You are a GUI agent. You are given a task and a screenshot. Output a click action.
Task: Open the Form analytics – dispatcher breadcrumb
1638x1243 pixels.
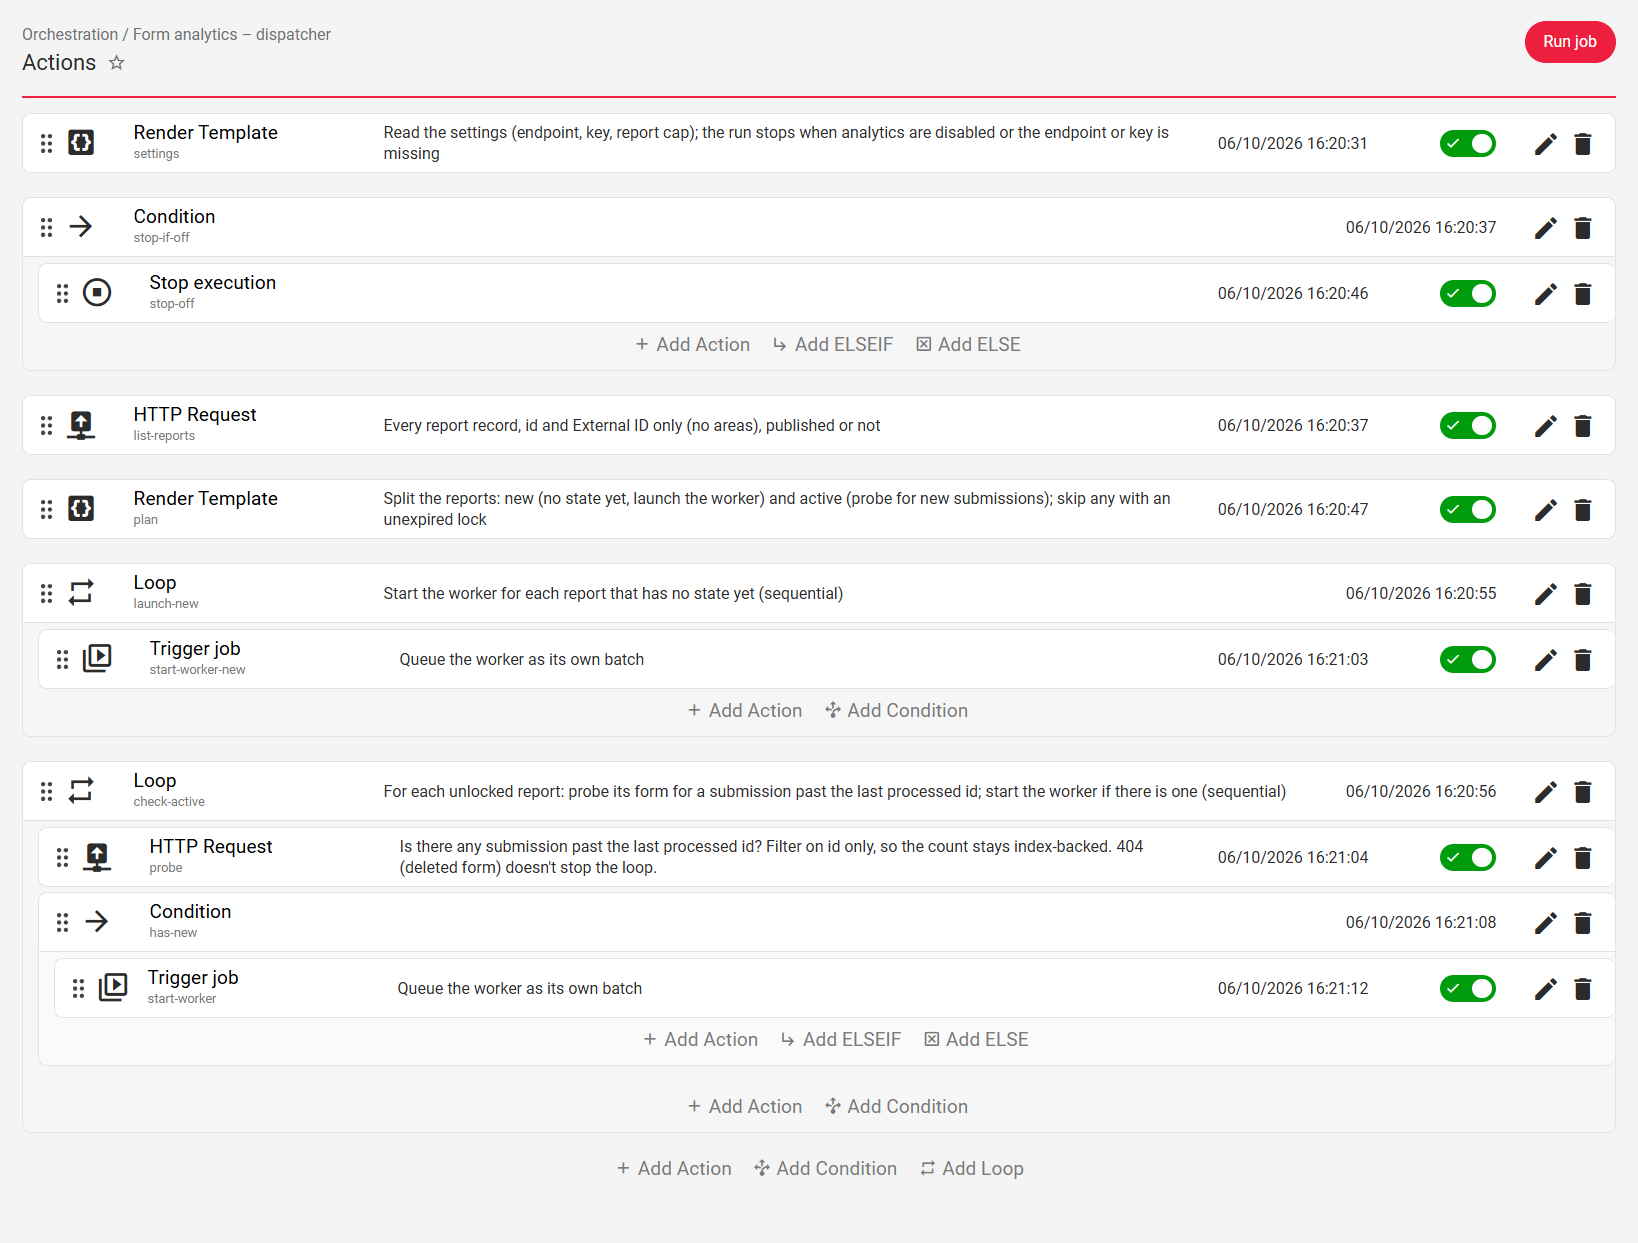pyautogui.click(x=232, y=34)
